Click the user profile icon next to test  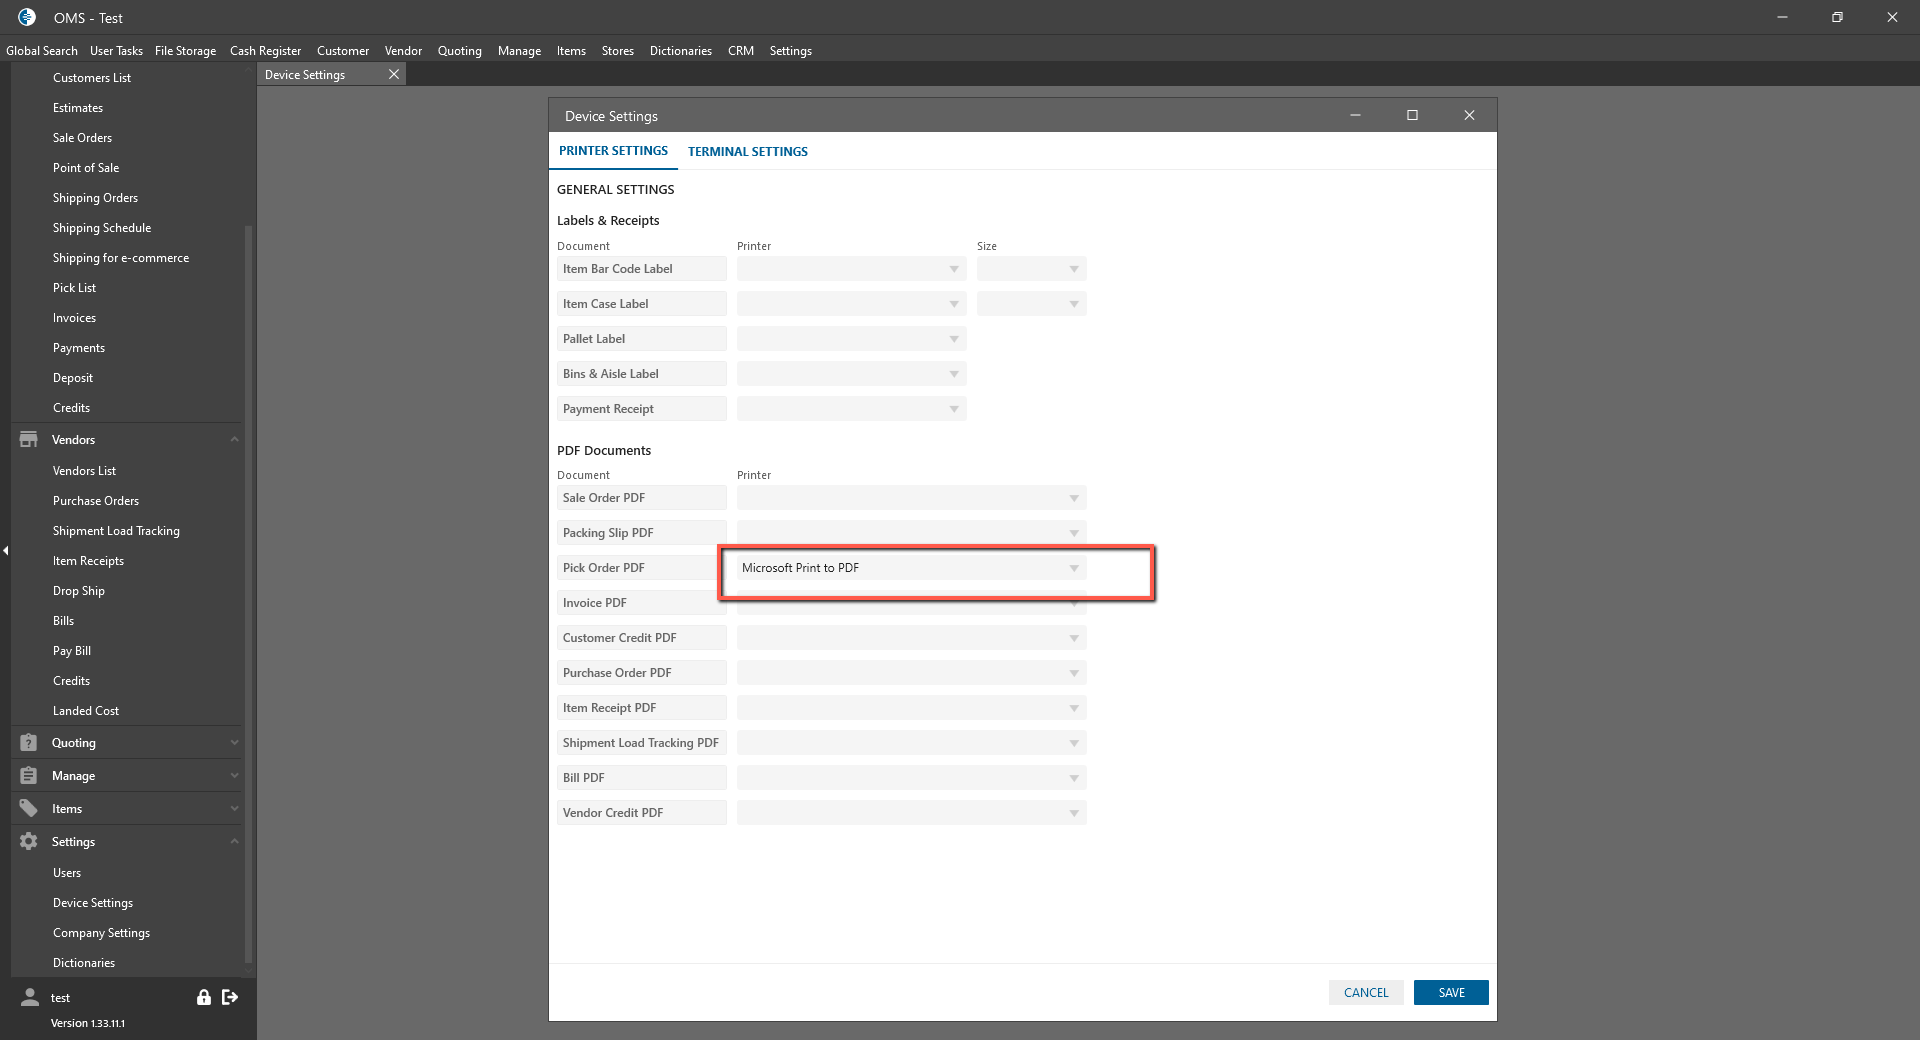(30, 997)
